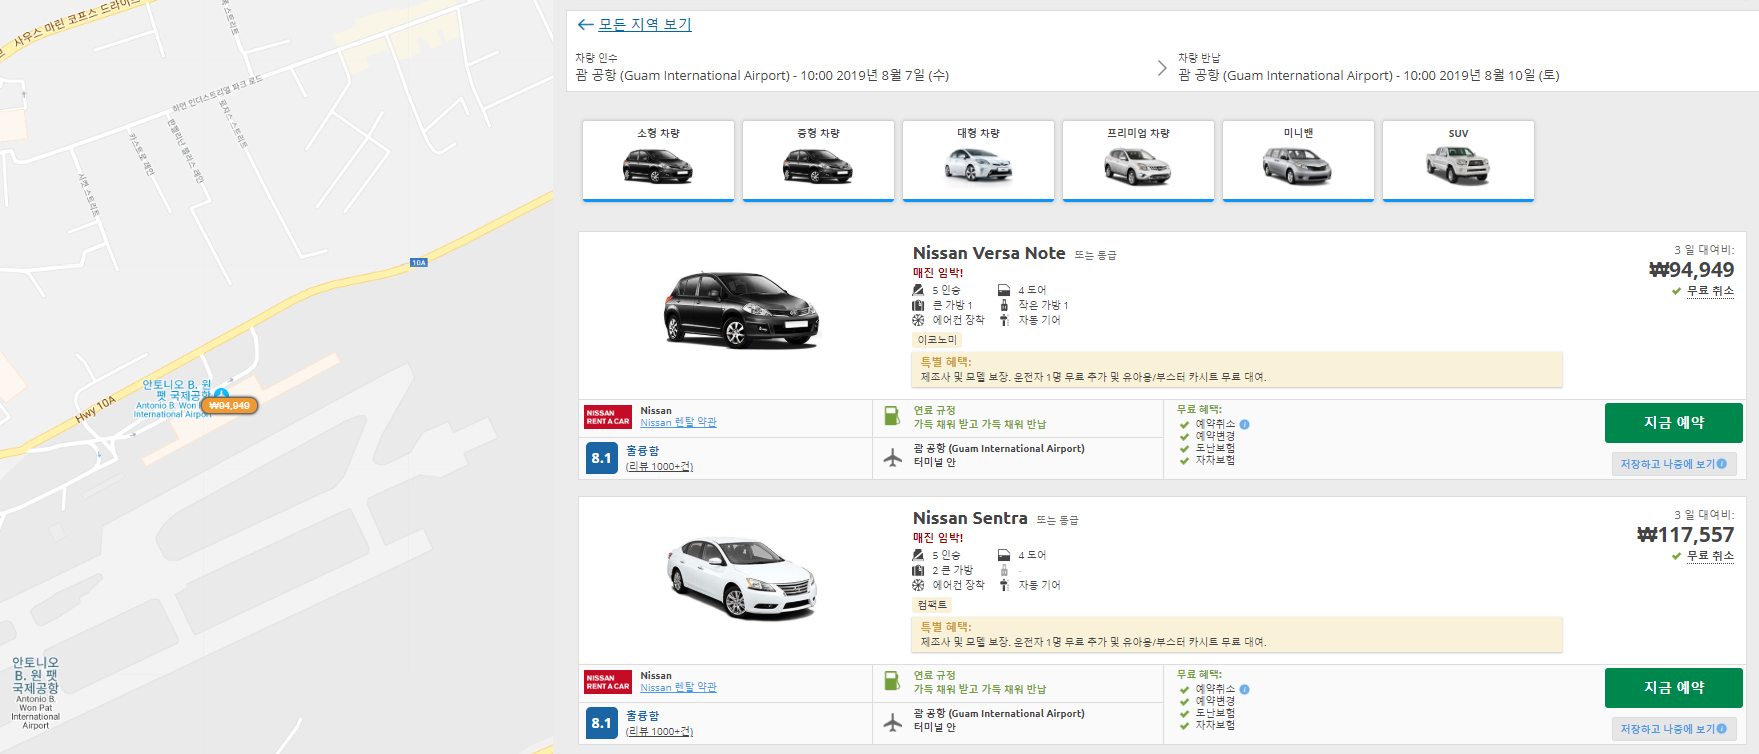Click the info icon on Sentra's 저장하고 나중에 보기
This screenshot has width=1759, height=754.
1722,729
